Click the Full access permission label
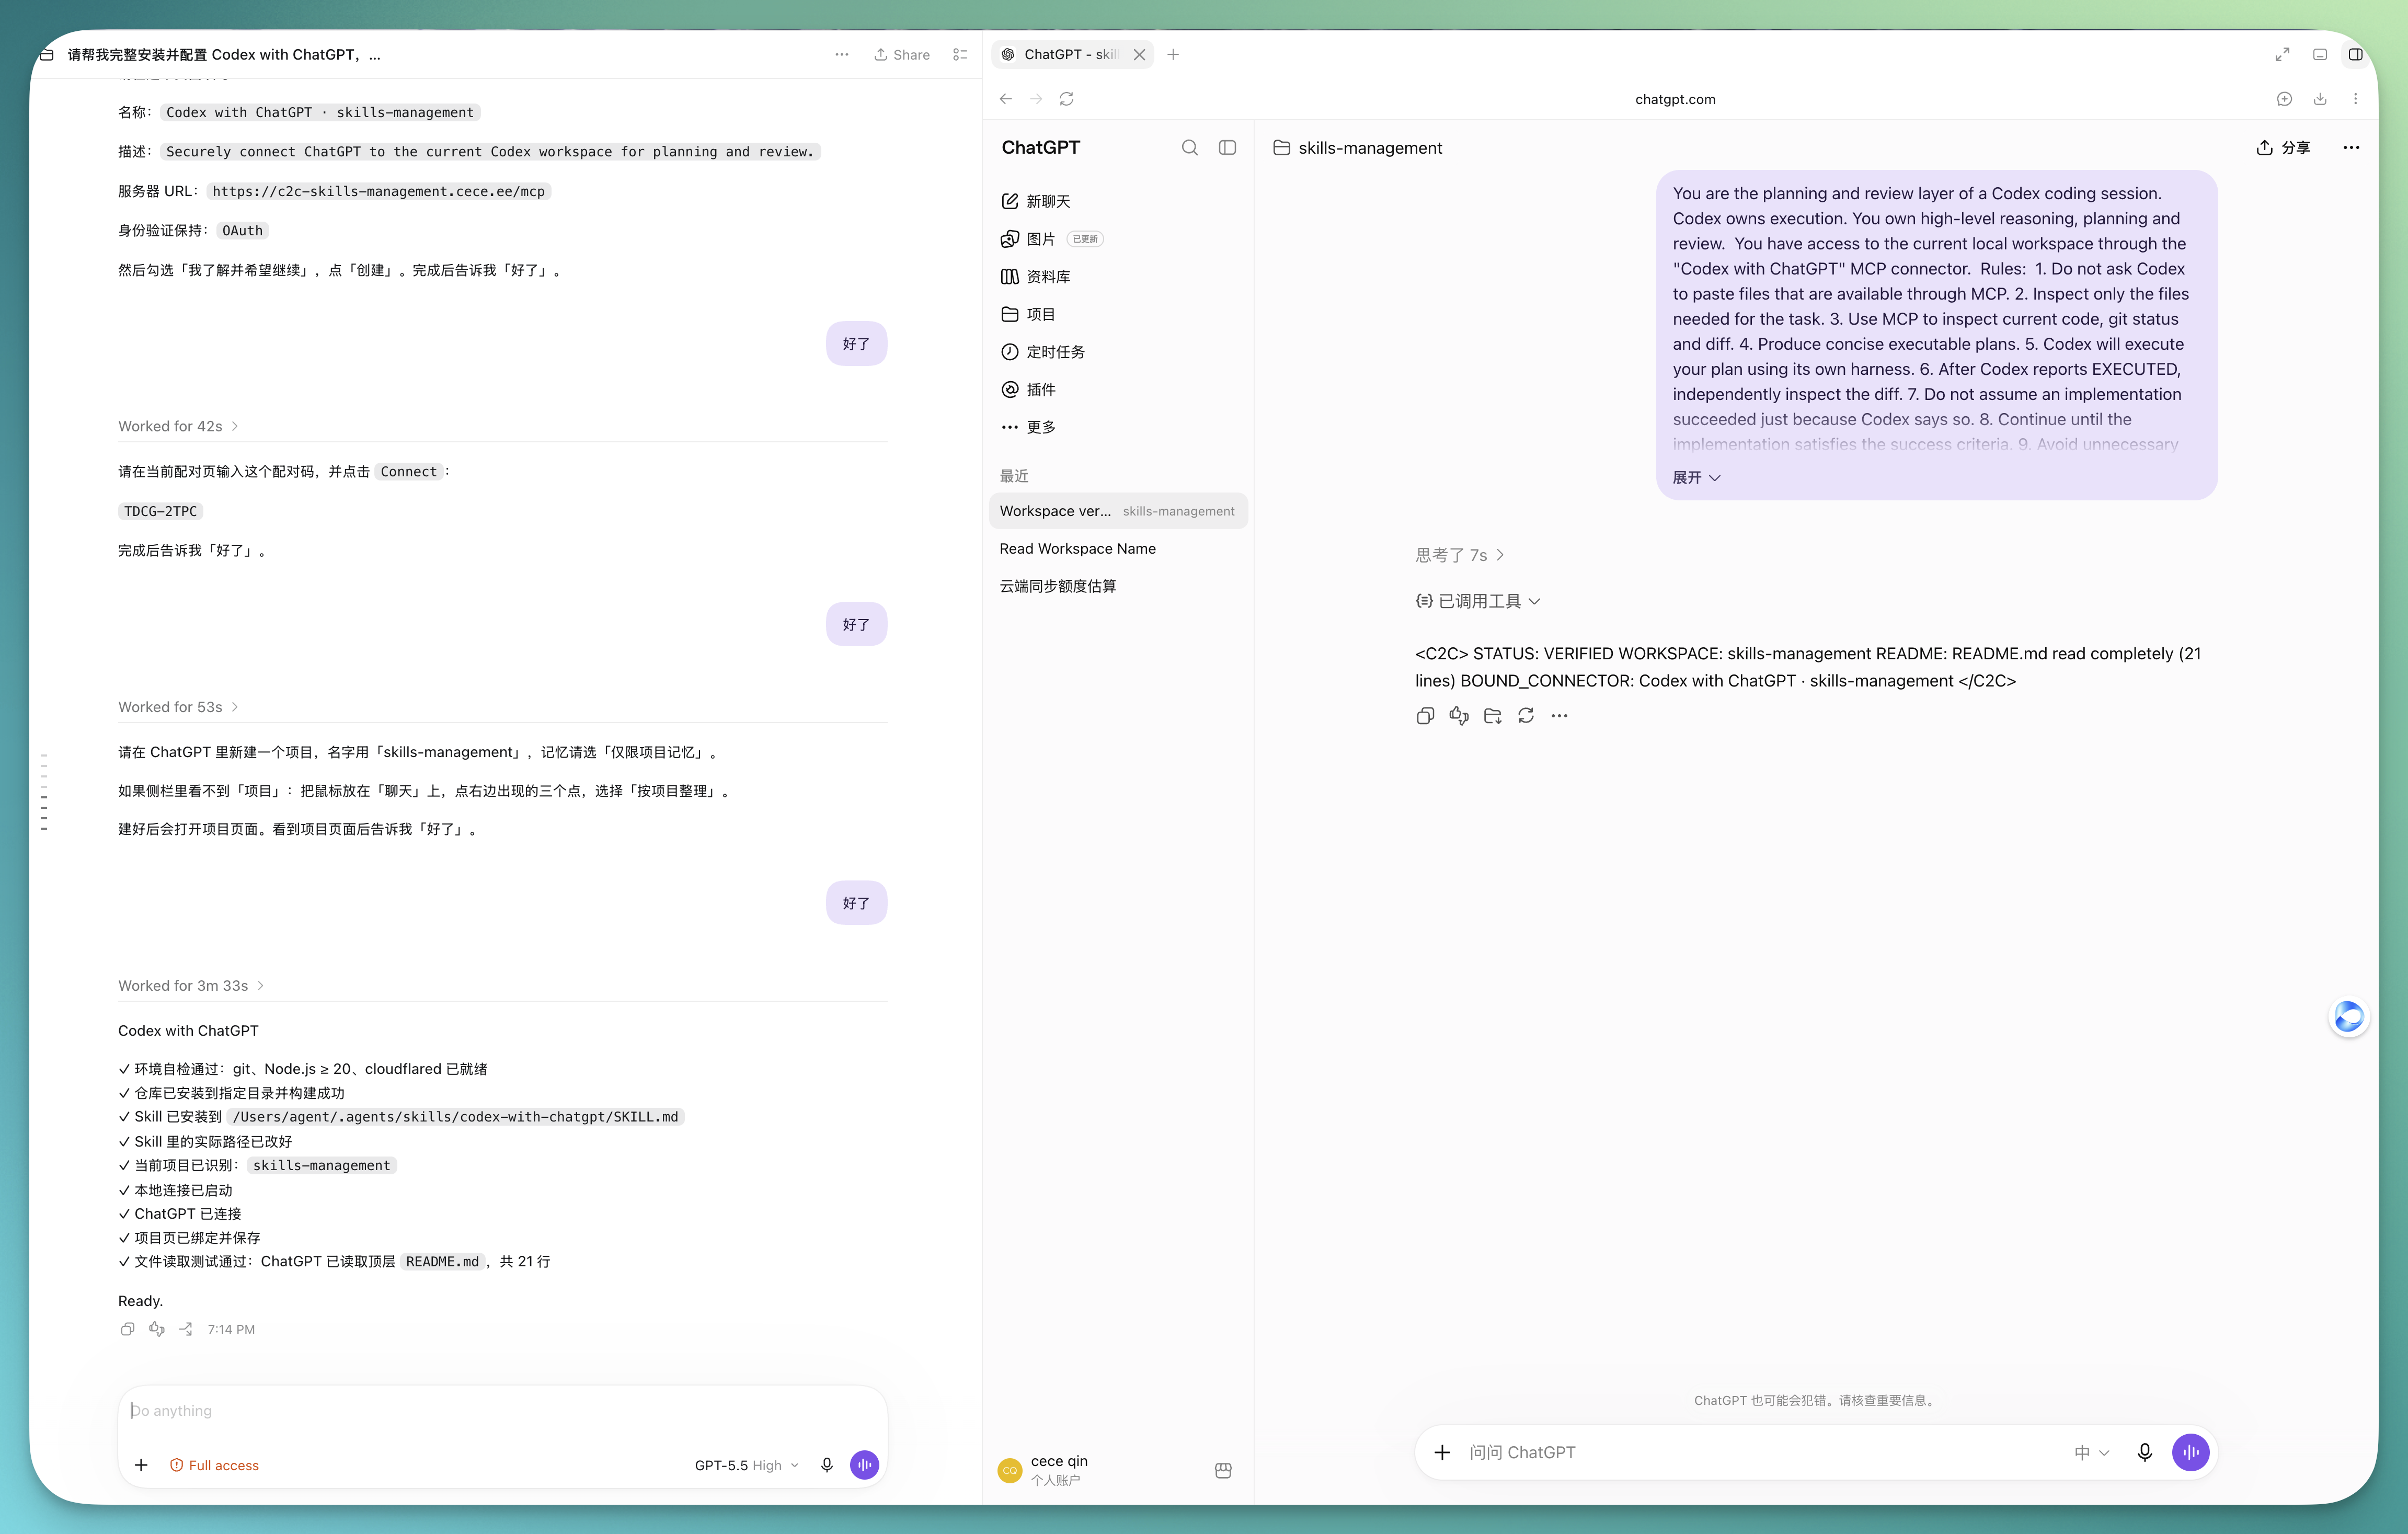Viewport: 2408px width, 1534px height. click(x=214, y=1465)
